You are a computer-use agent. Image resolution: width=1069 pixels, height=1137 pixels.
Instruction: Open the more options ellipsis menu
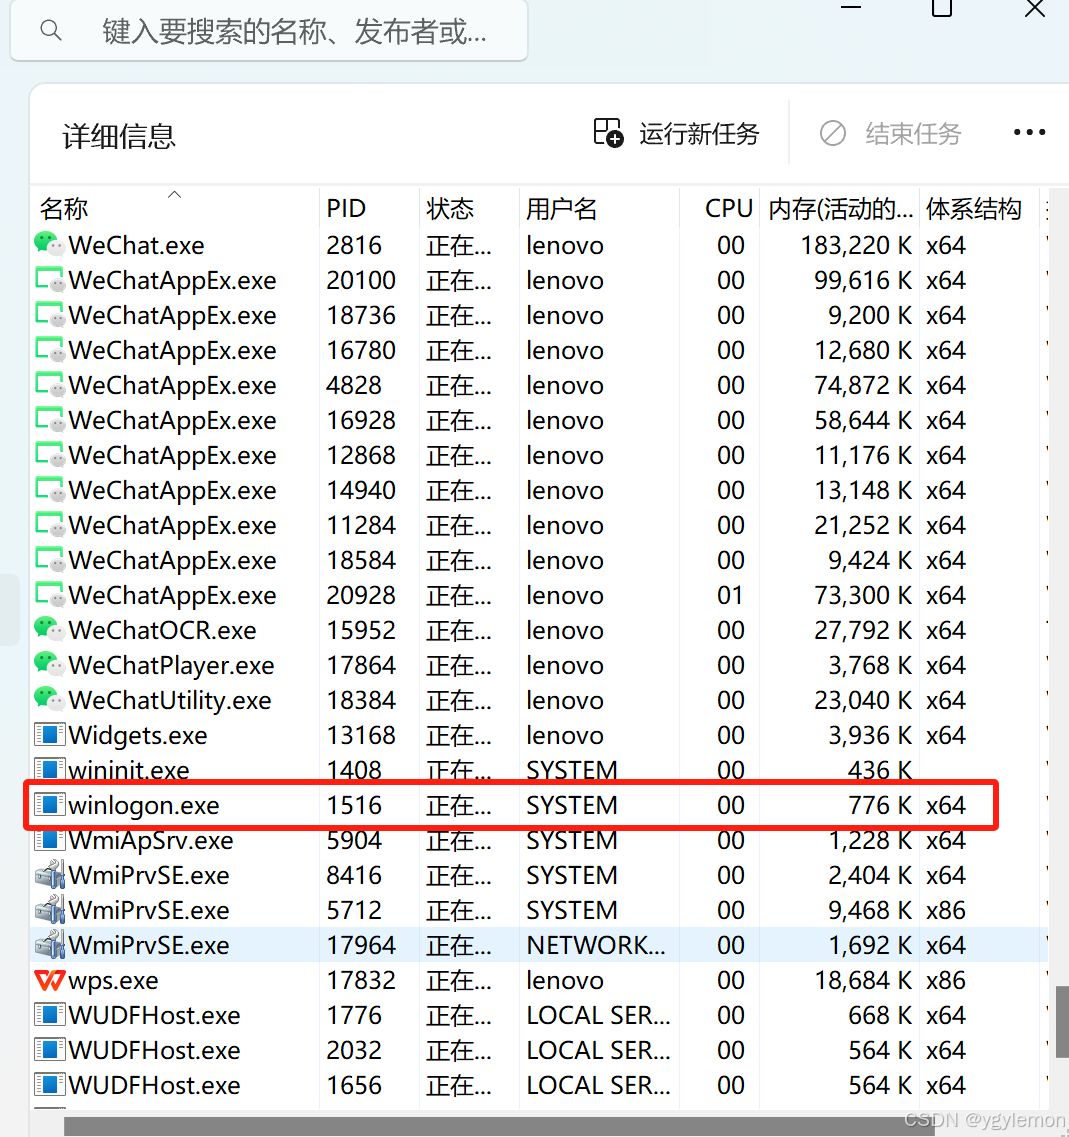click(1029, 132)
